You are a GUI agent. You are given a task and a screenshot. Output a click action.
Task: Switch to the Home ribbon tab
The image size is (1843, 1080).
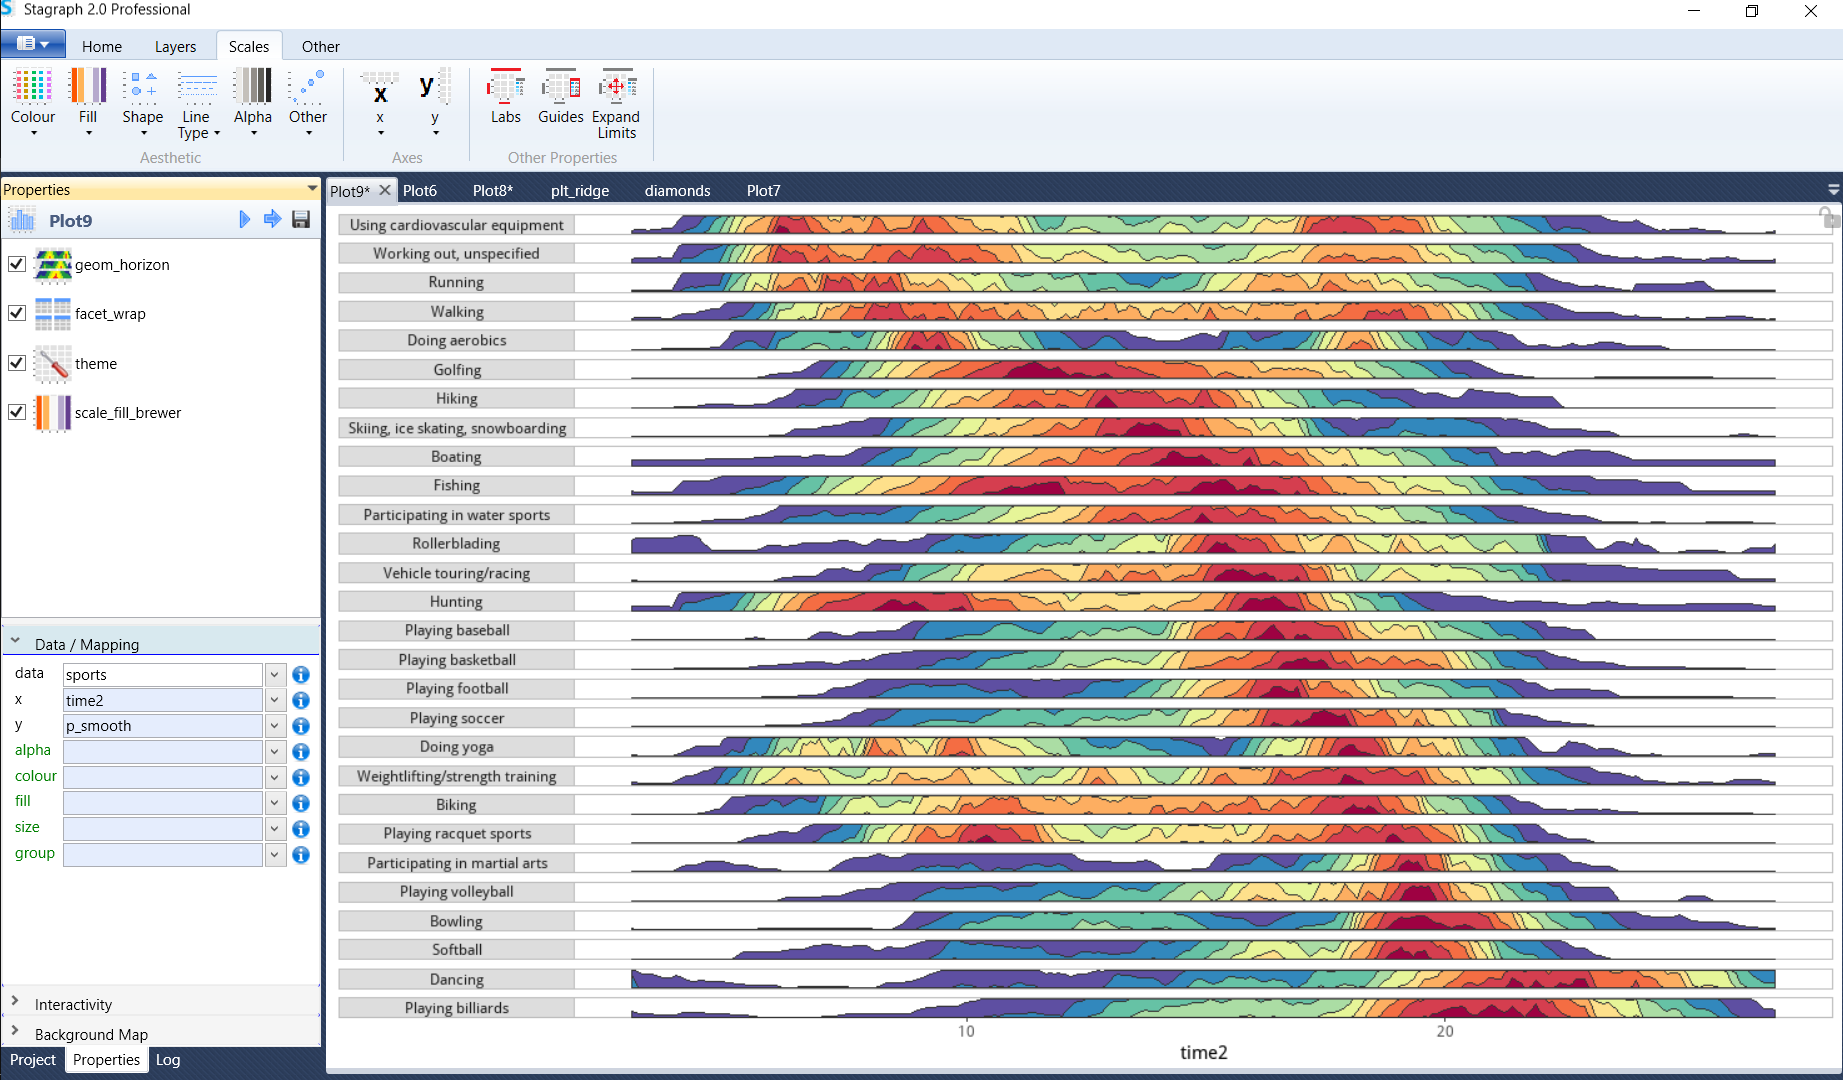pyautogui.click(x=102, y=46)
